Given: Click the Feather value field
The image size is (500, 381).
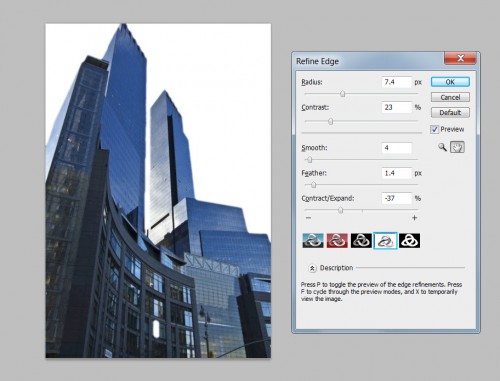Looking at the screenshot, I should click(397, 173).
